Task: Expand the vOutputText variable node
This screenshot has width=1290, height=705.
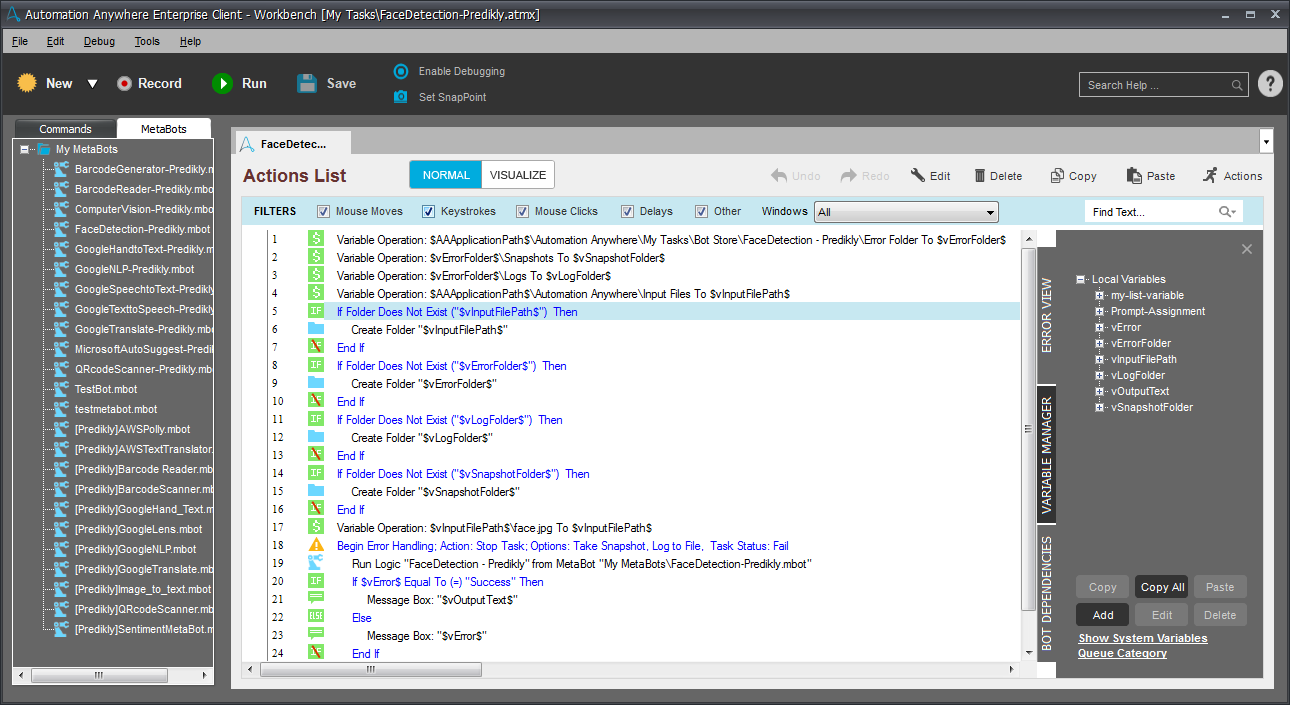Action: pyautogui.click(x=1099, y=392)
